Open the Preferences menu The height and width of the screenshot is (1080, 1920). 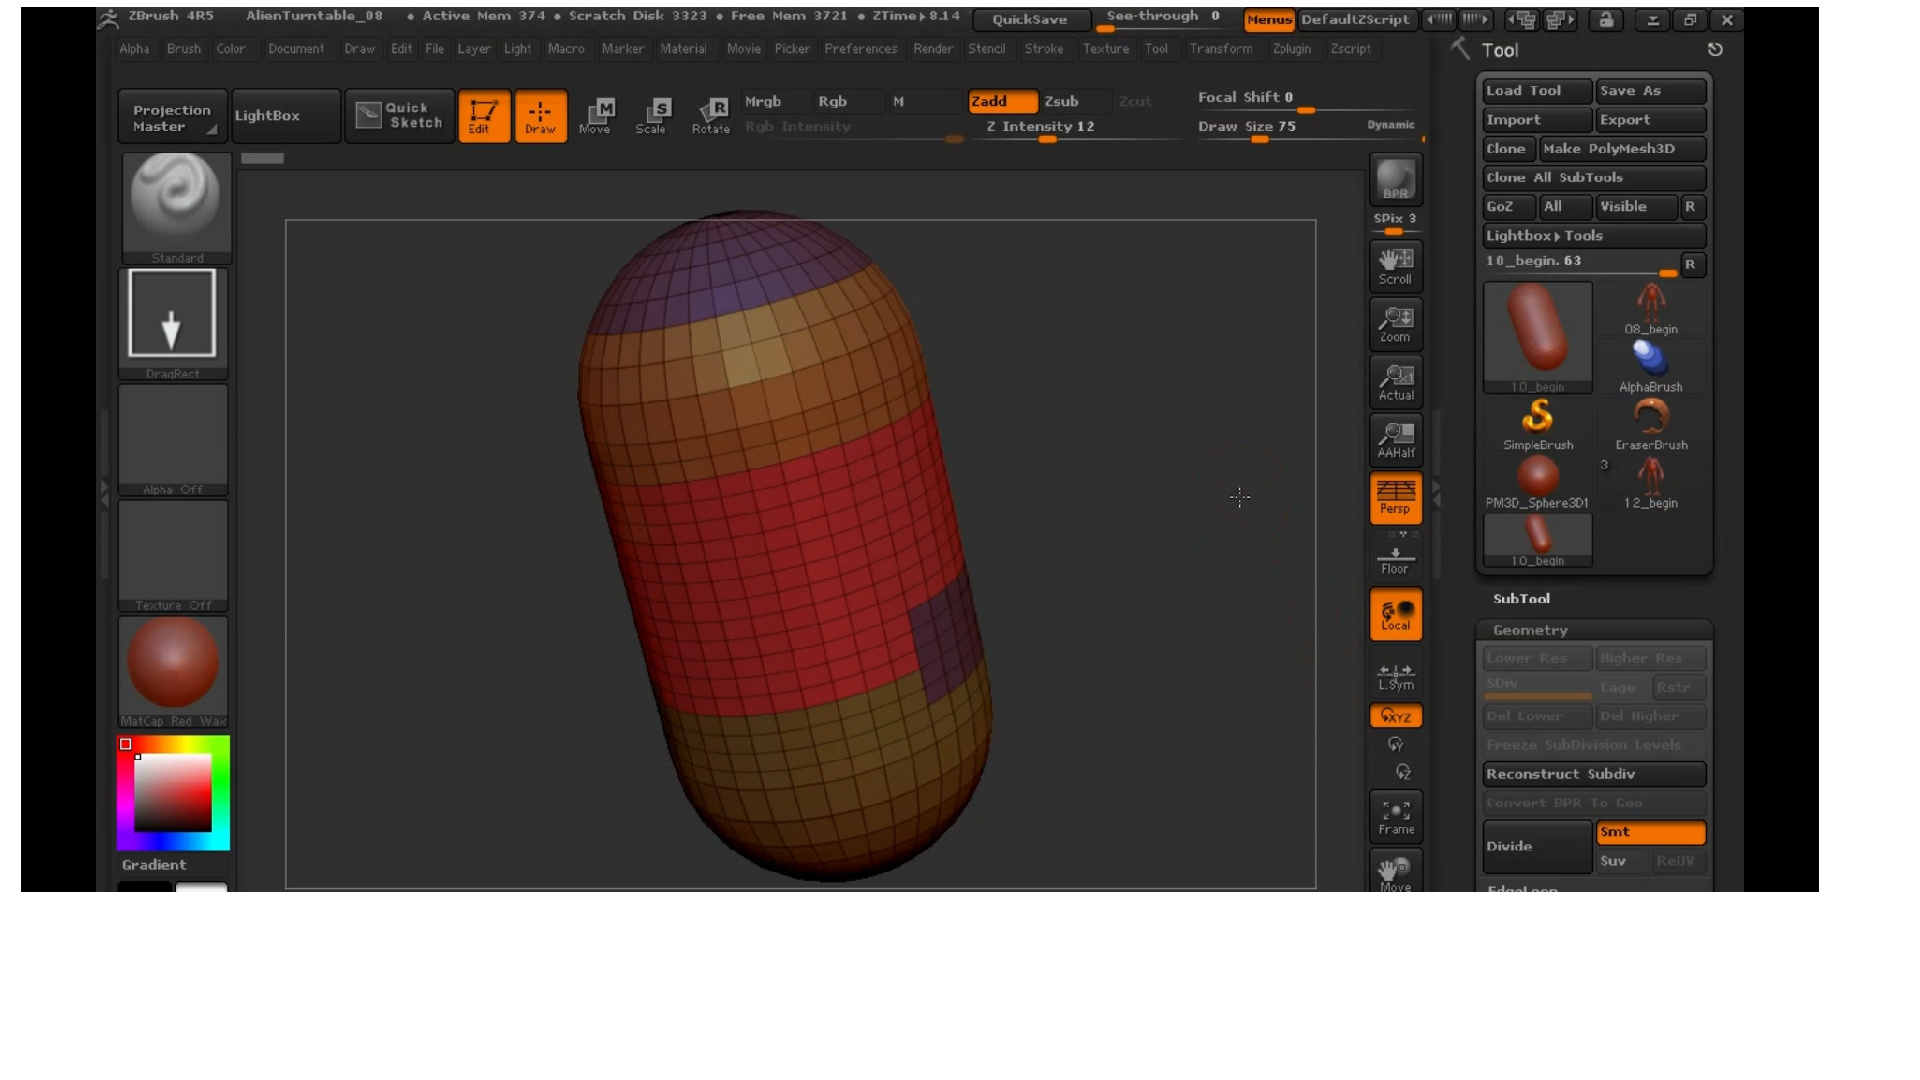[x=860, y=48]
